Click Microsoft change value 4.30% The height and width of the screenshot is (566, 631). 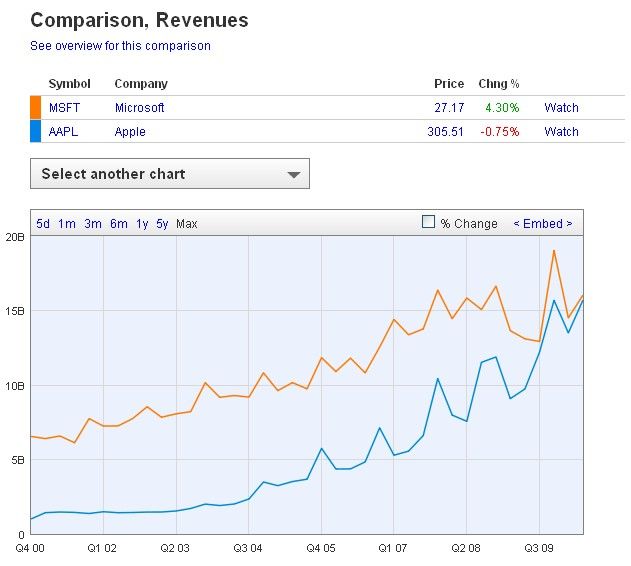[502, 107]
